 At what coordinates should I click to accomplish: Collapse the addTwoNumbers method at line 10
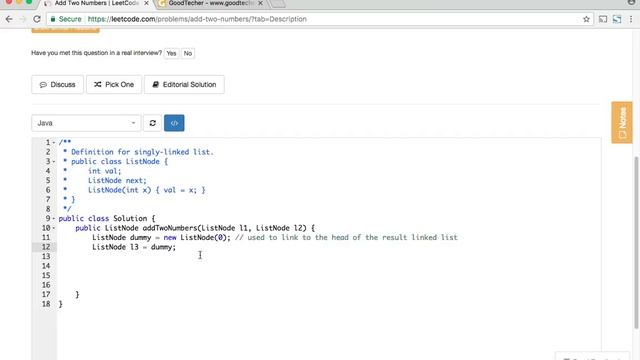(x=54, y=228)
